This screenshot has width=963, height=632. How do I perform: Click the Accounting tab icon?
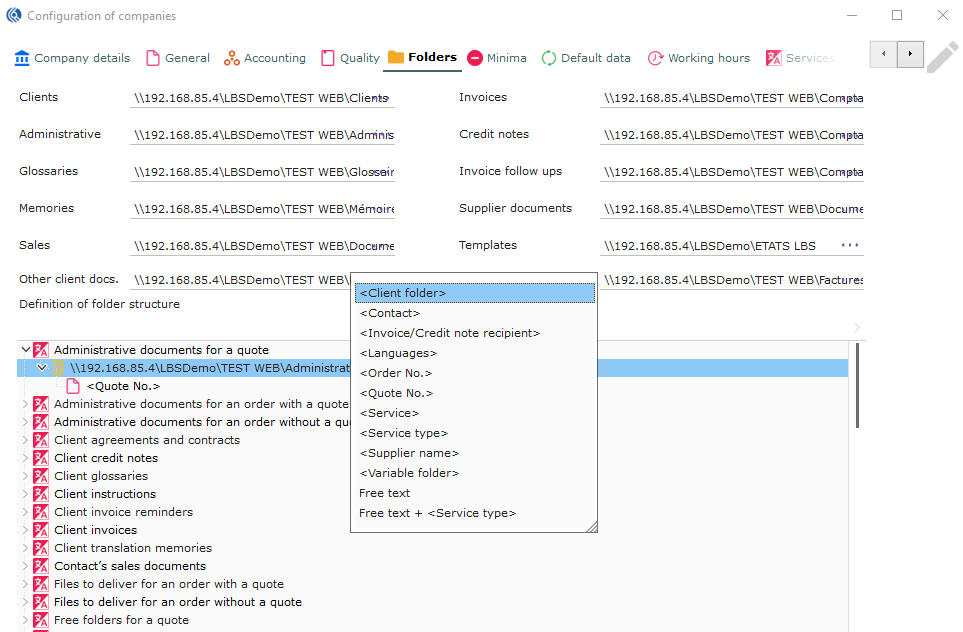coord(232,58)
